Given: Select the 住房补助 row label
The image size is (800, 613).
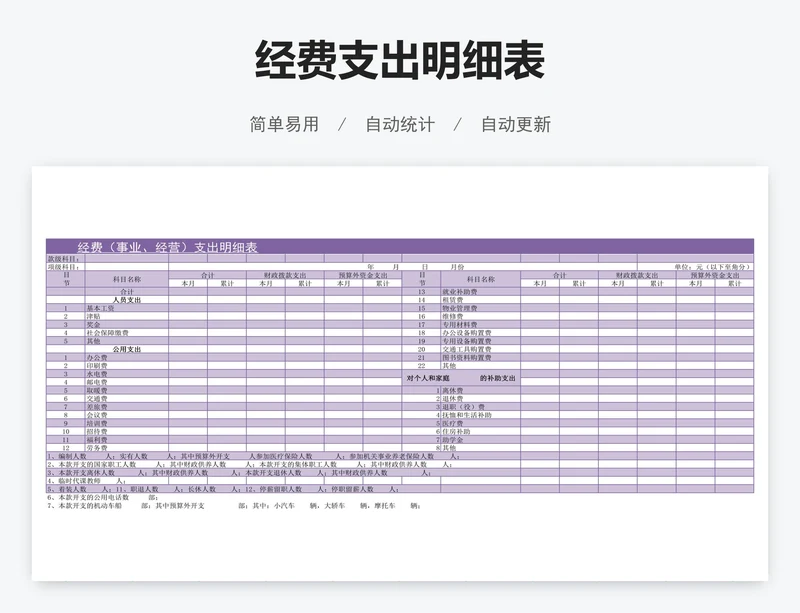Looking at the screenshot, I should point(456,431).
